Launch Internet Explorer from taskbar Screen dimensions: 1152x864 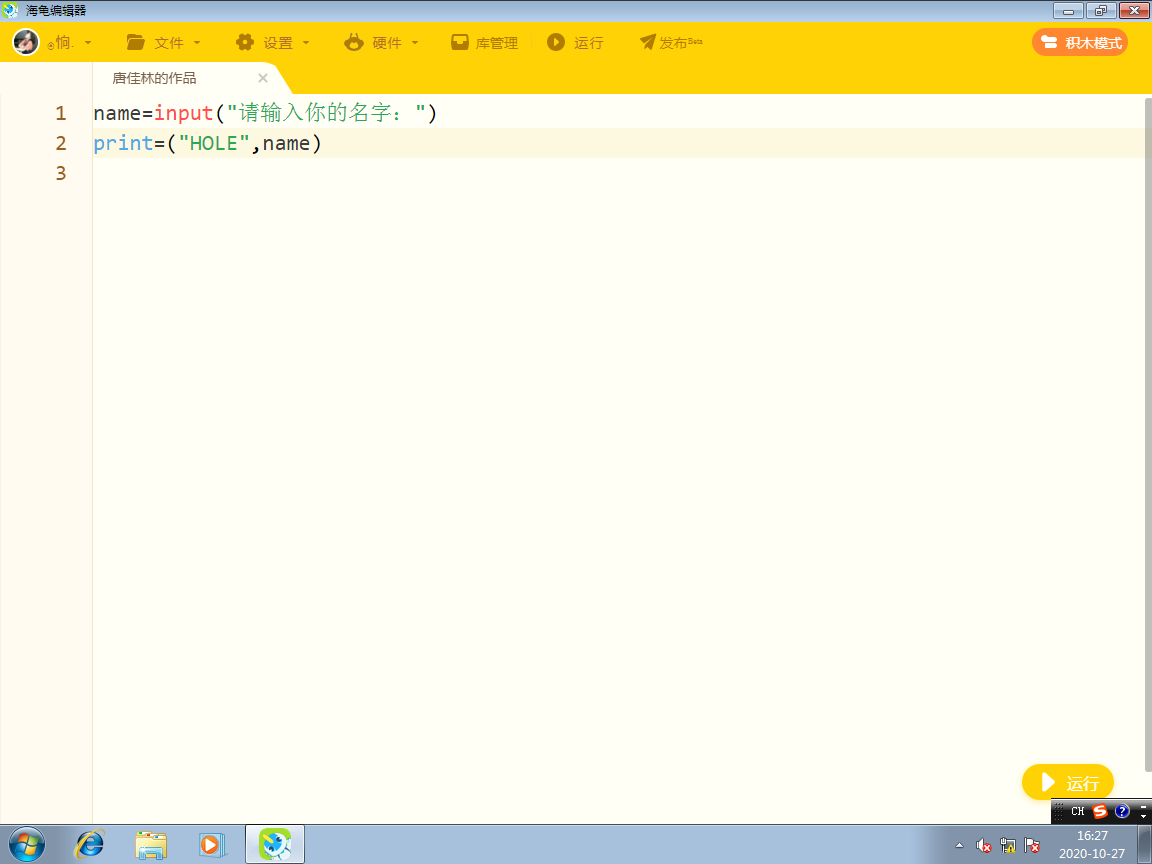(x=90, y=845)
